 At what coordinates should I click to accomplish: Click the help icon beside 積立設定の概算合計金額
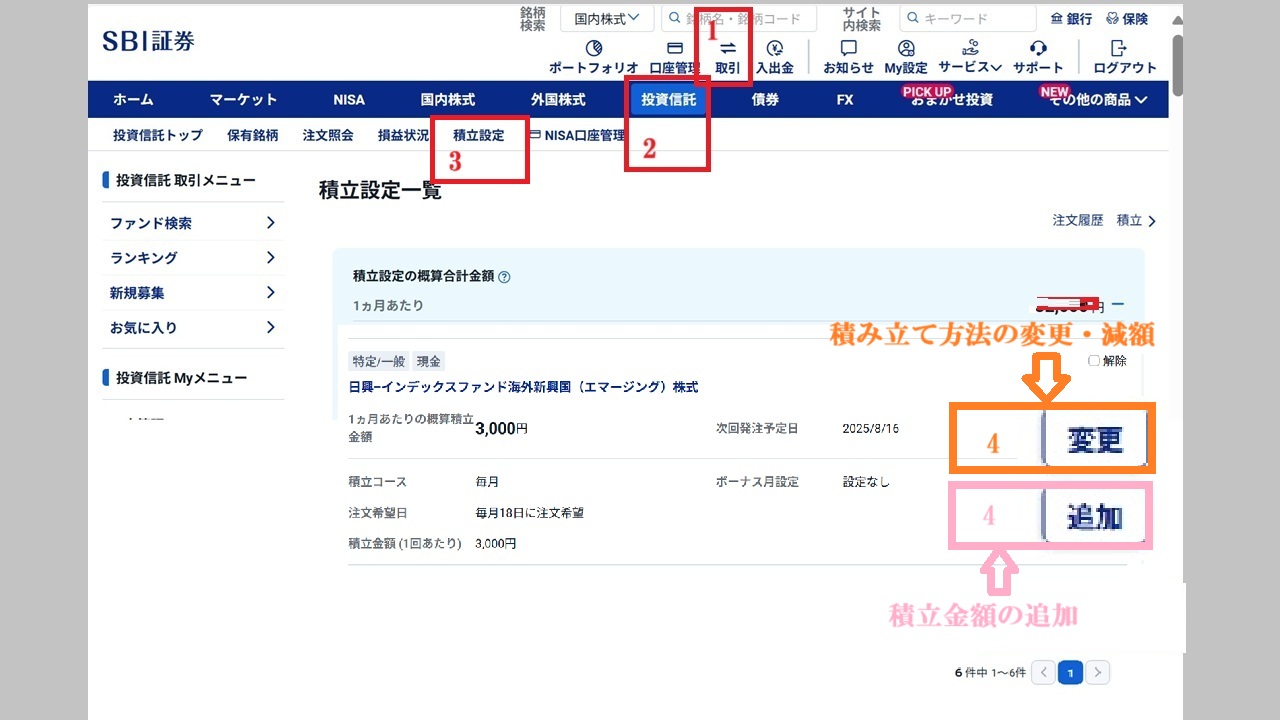tap(504, 277)
